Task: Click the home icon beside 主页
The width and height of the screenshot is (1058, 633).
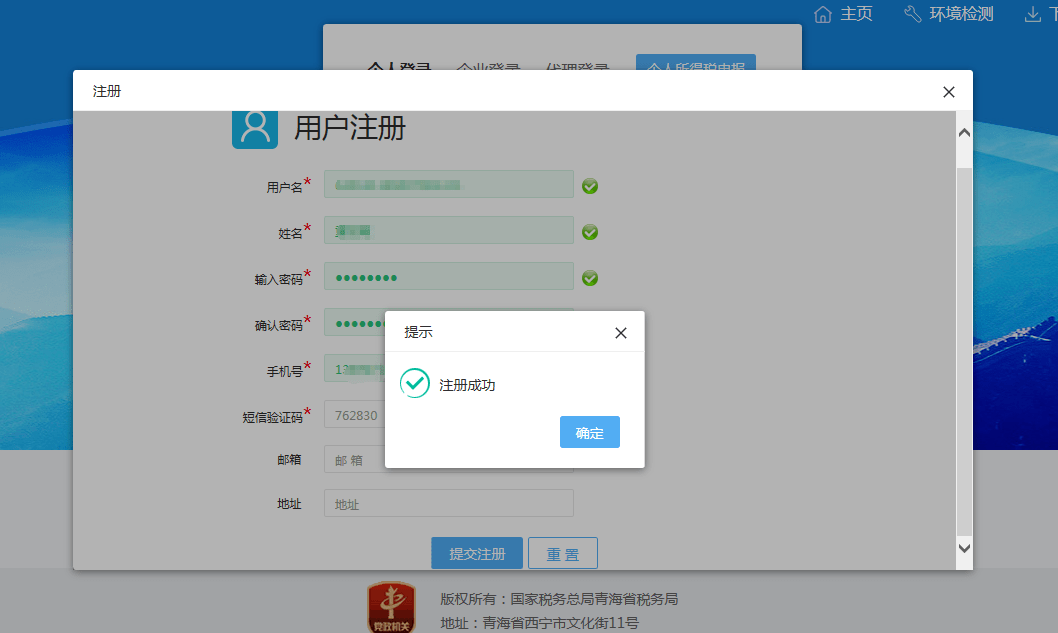Action: (823, 13)
